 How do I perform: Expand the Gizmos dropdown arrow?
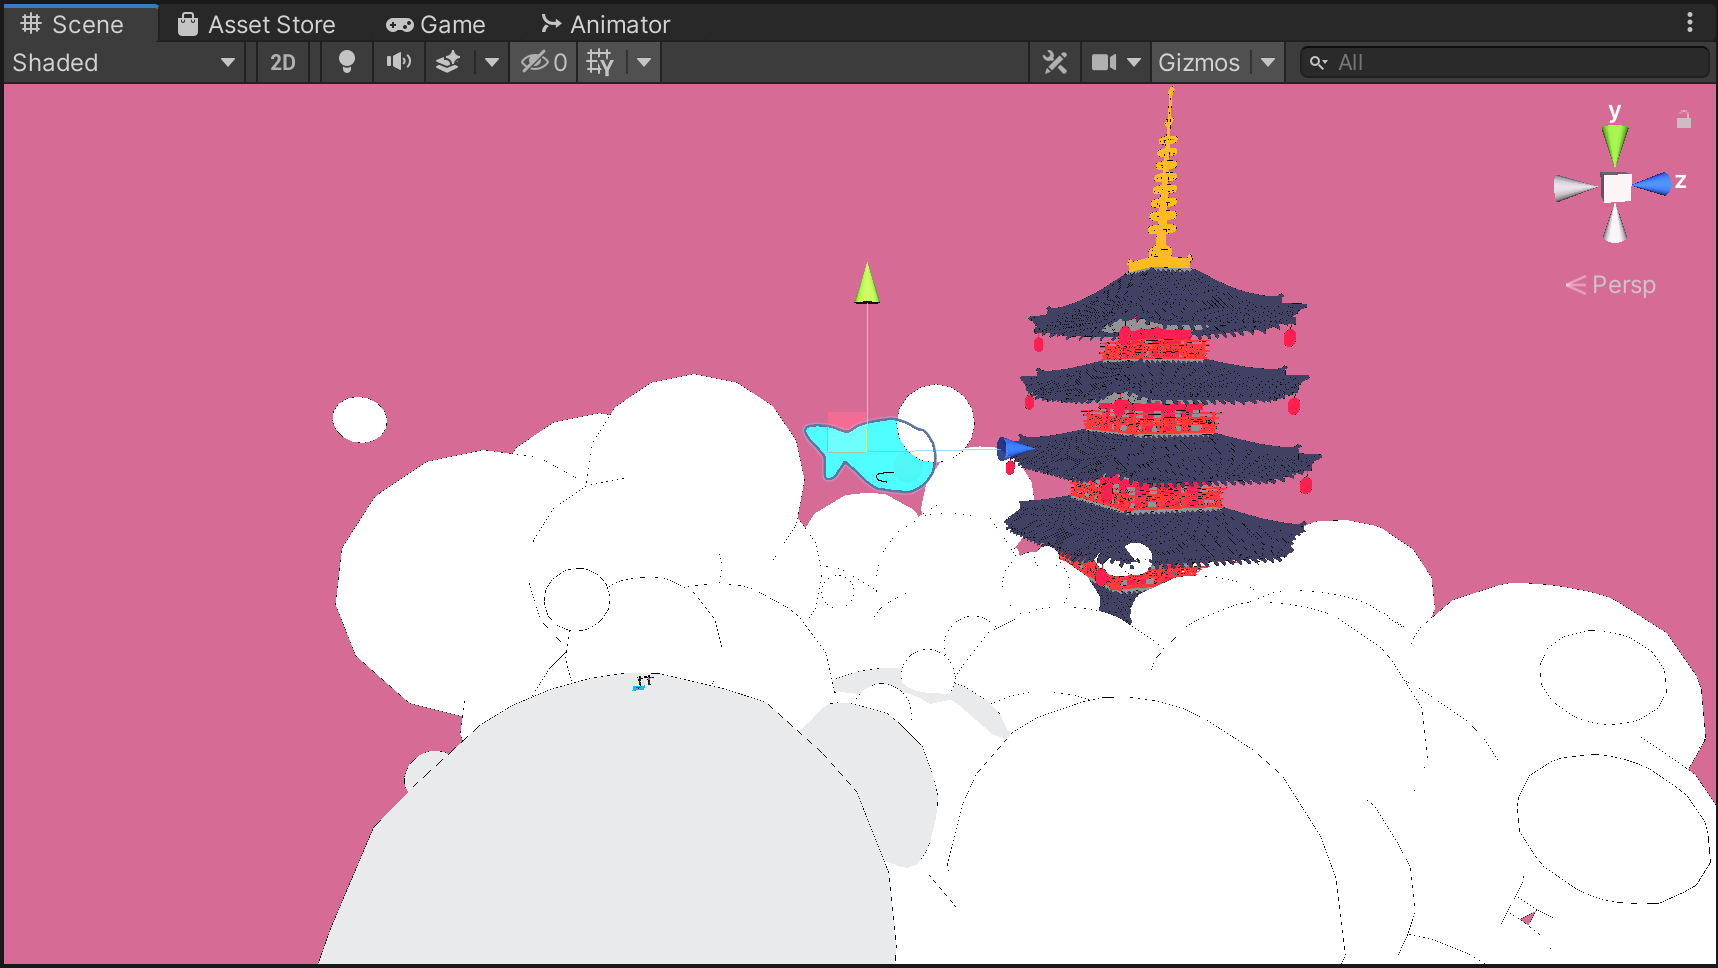1268,62
